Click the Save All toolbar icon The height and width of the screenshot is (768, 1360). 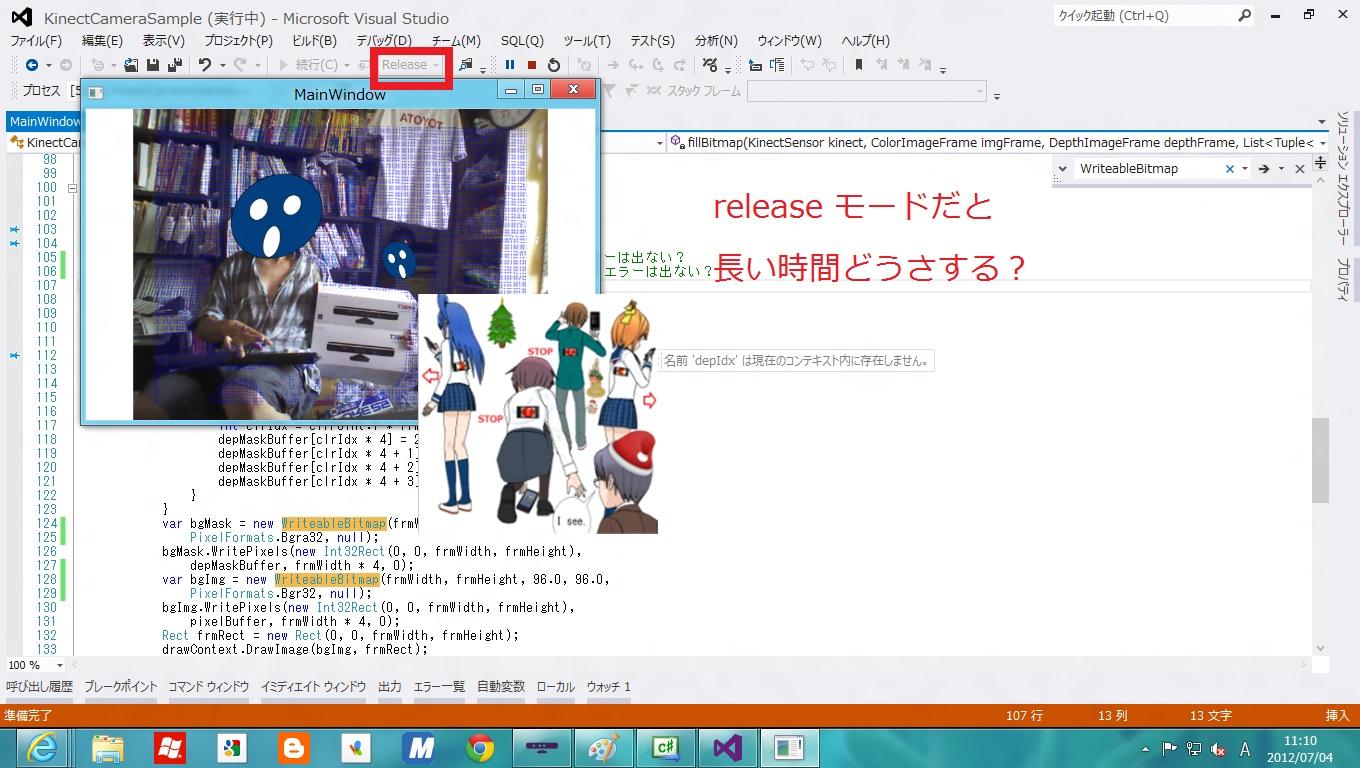coord(174,65)
